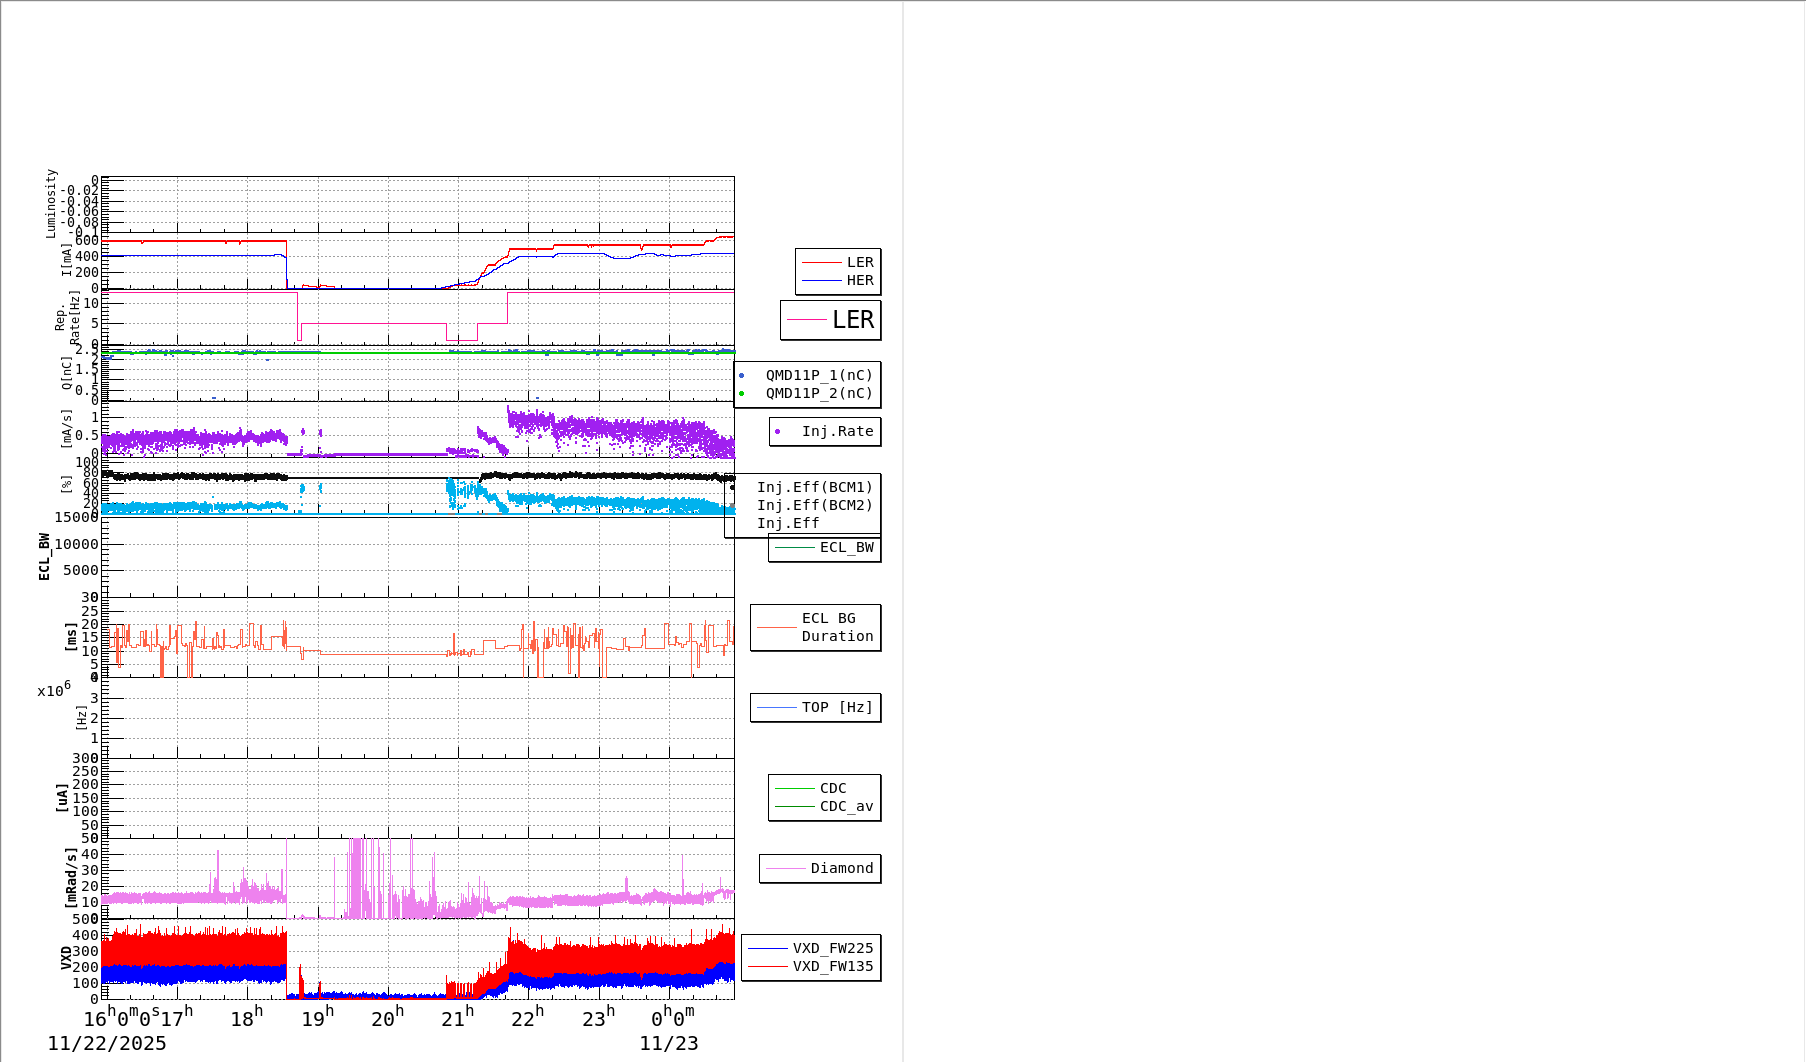The height and width of the screenshot is (1062, 1806).
Task: Click the Luminosity y-axis label
Action: [51, 203]
